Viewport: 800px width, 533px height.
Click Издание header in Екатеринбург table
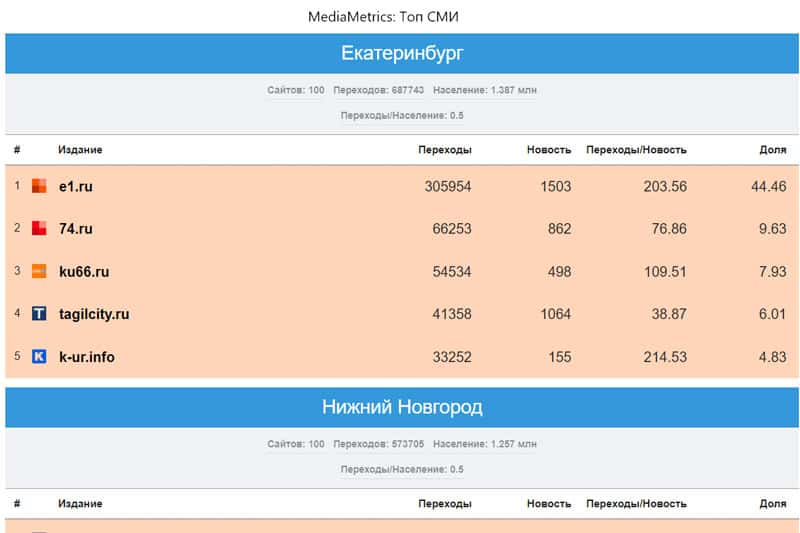pos(80,150)
